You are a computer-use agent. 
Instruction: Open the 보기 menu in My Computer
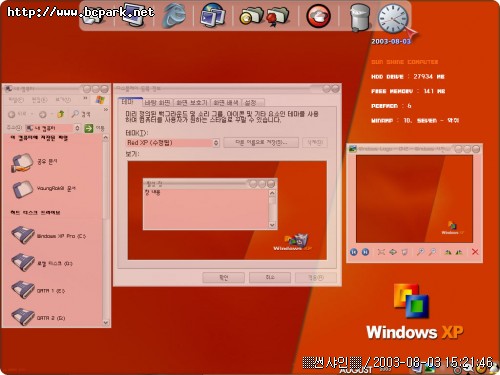tap(63, 100)
